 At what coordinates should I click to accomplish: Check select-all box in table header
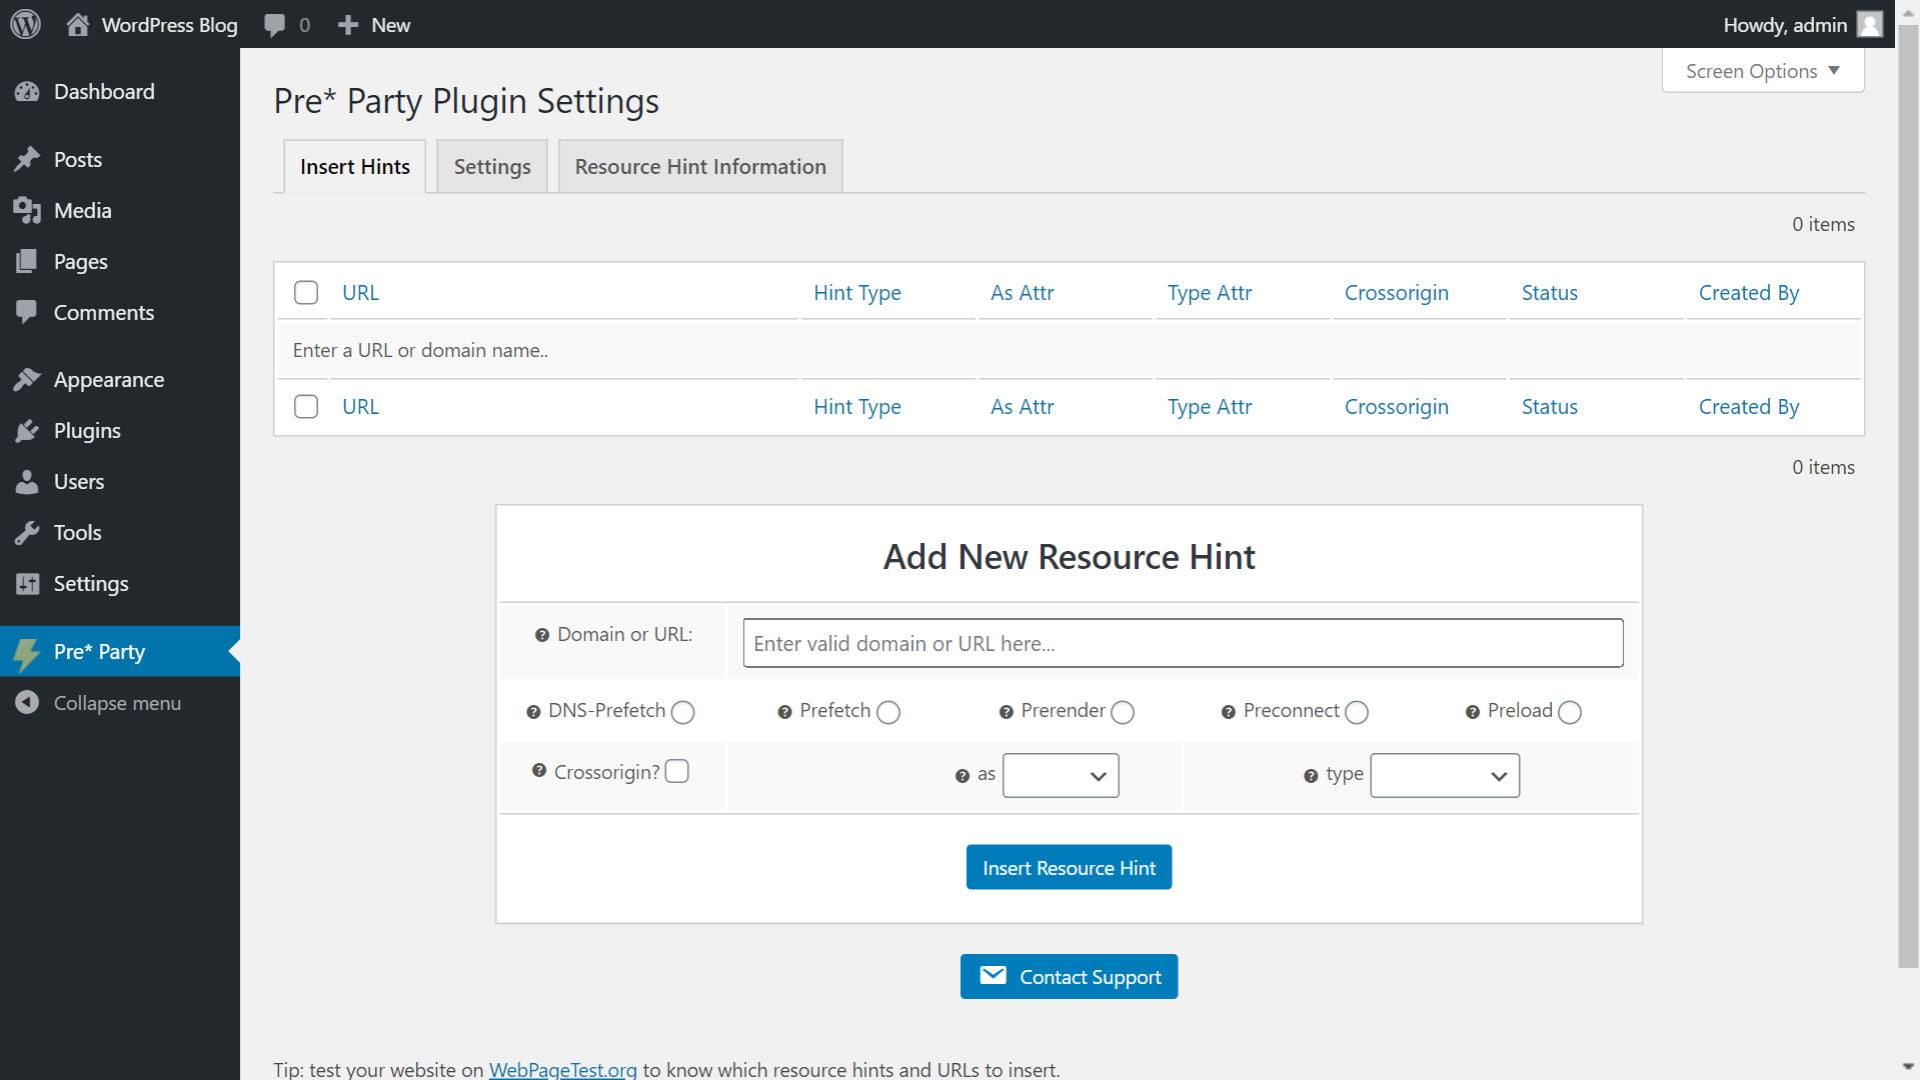point(306,292)
